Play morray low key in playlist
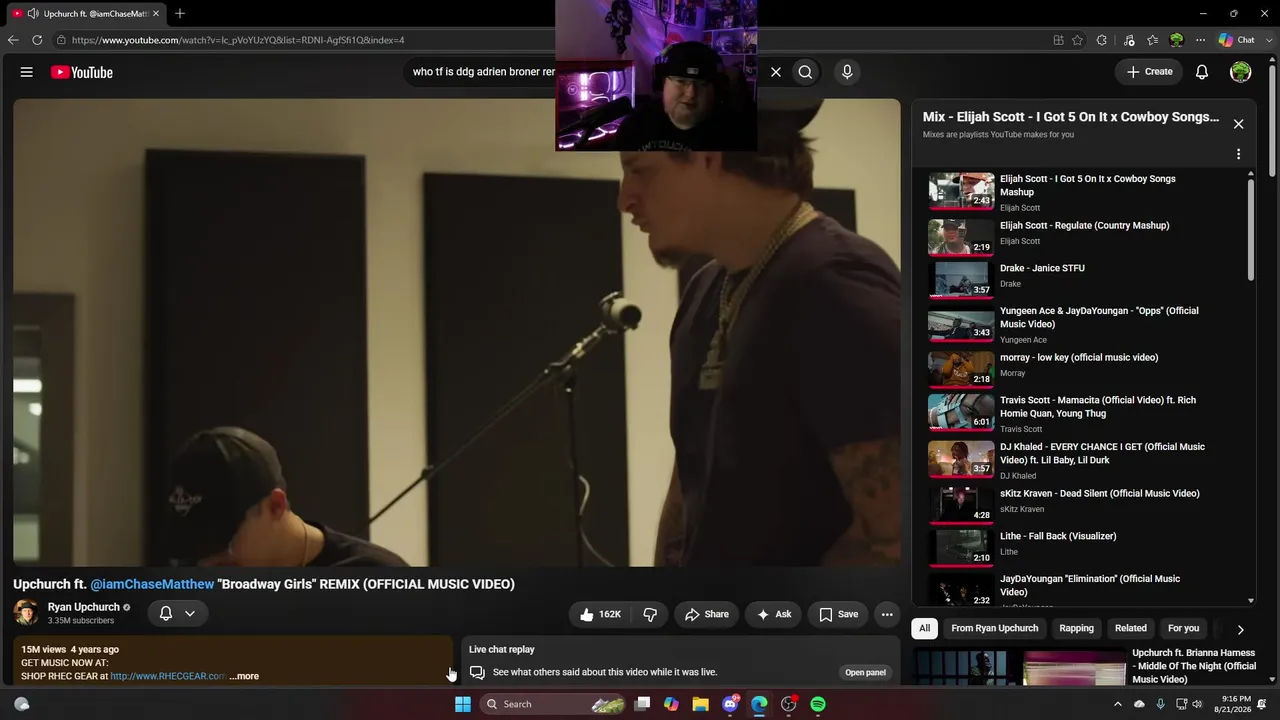The image size is (1280, 720). coord(1085,368)
